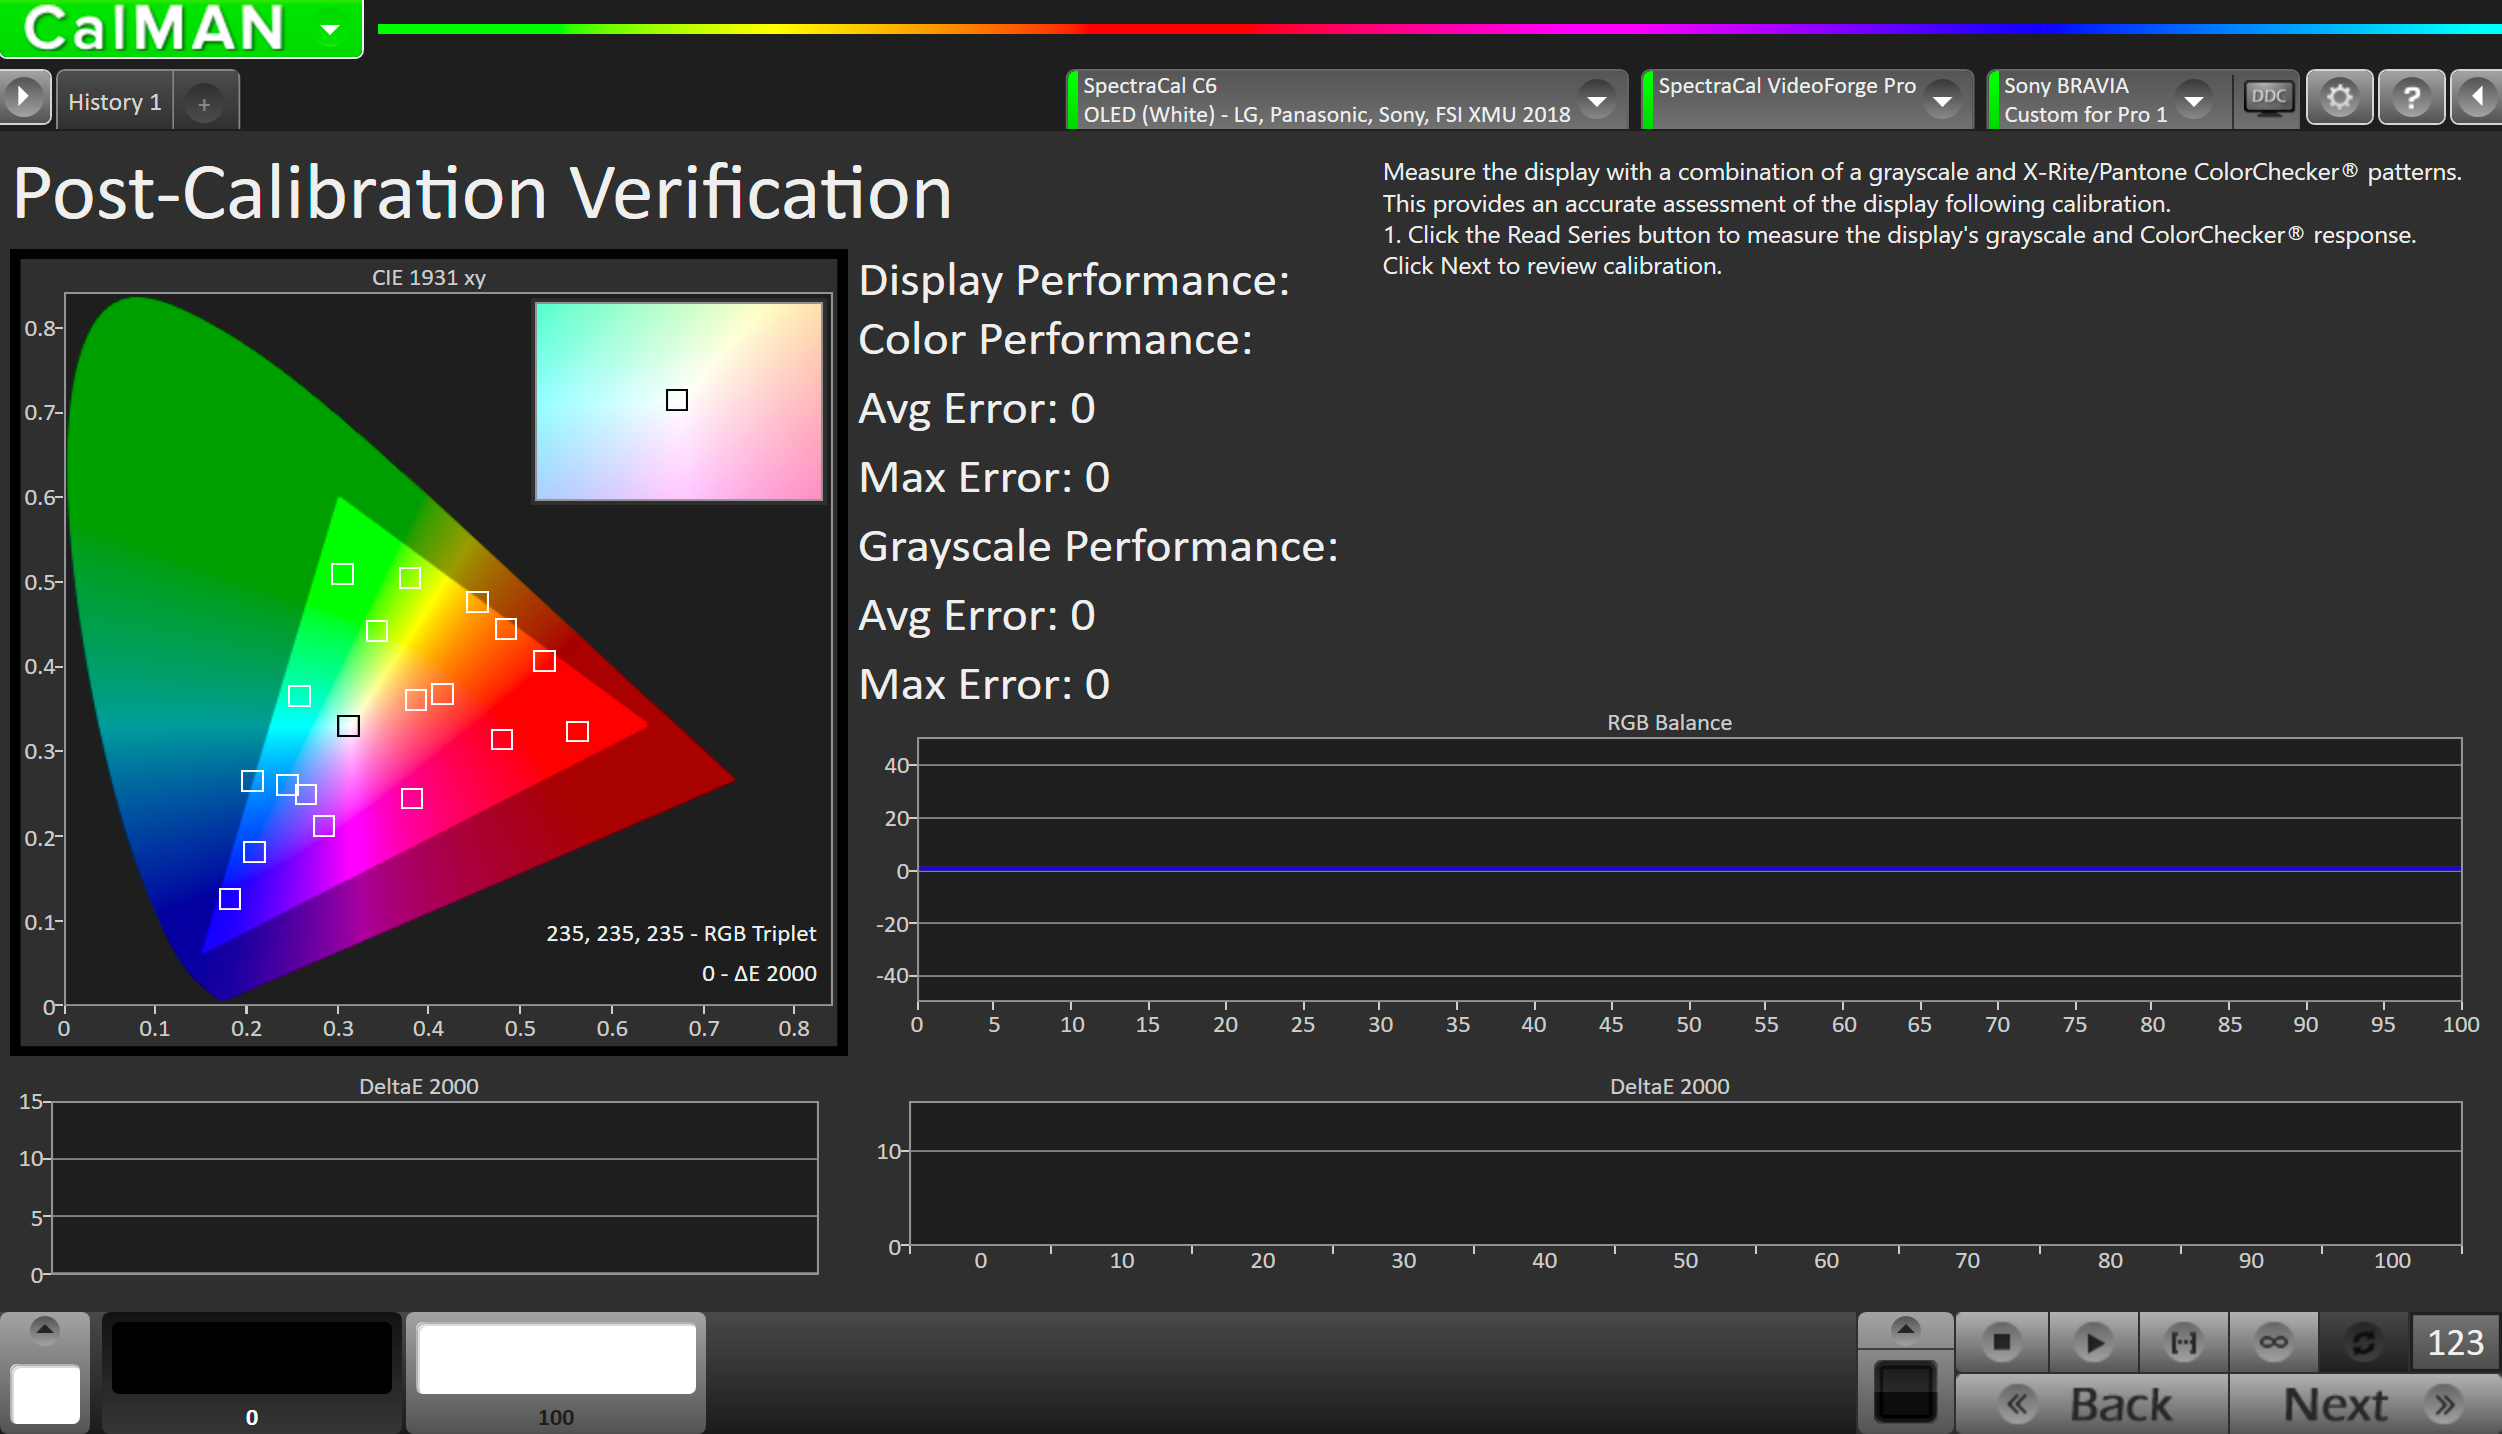Click the add new tab button
The height and width of the screenshot is (1434, 2502).
point(204,103)
